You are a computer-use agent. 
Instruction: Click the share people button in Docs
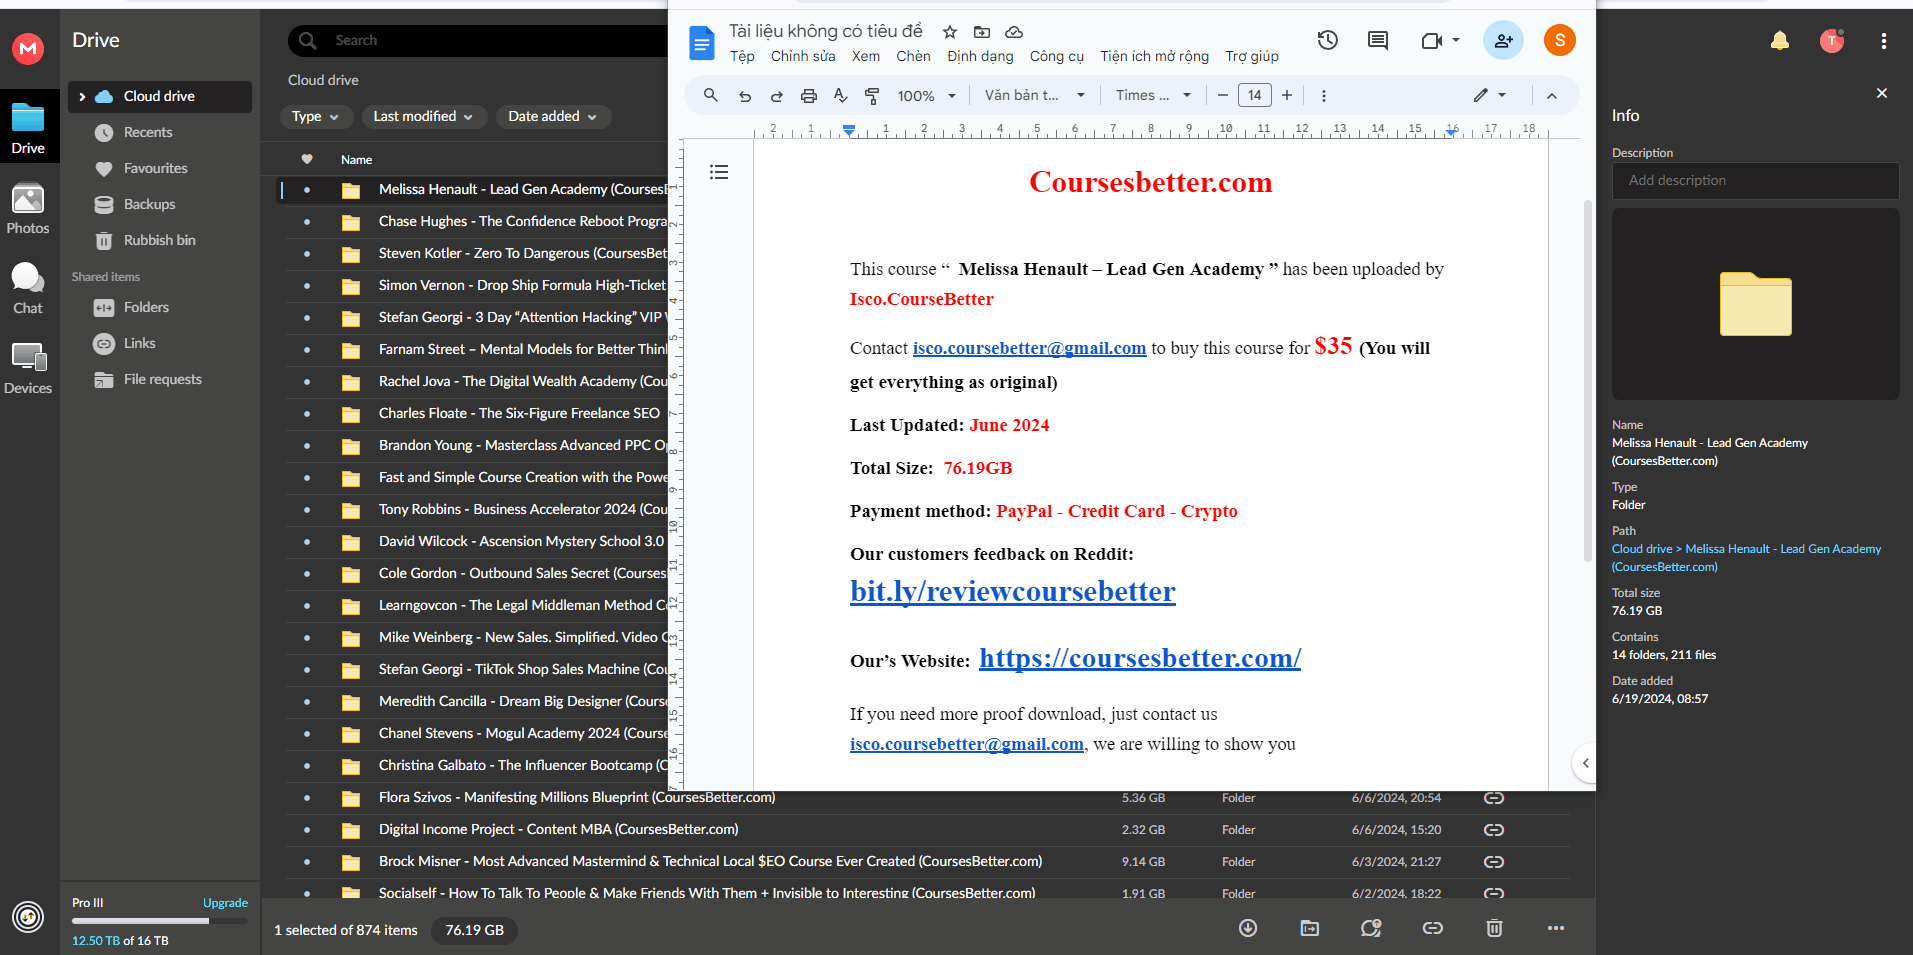pos(1503,40)
